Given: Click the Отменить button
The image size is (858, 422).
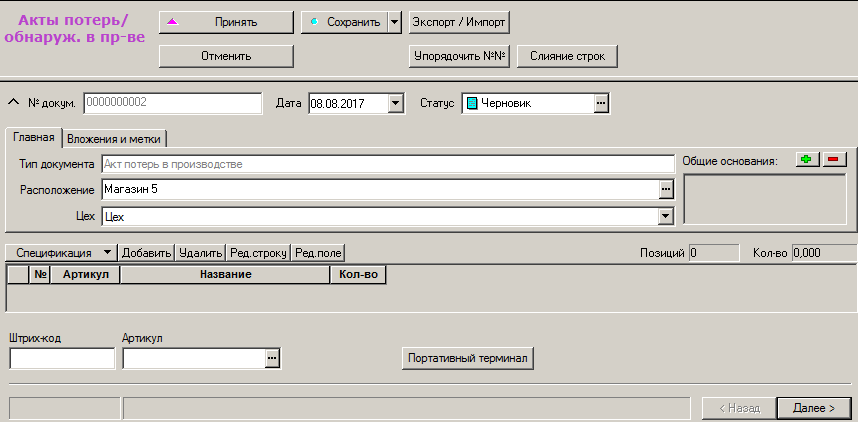Looking at the screenshot, I should 226,56.
